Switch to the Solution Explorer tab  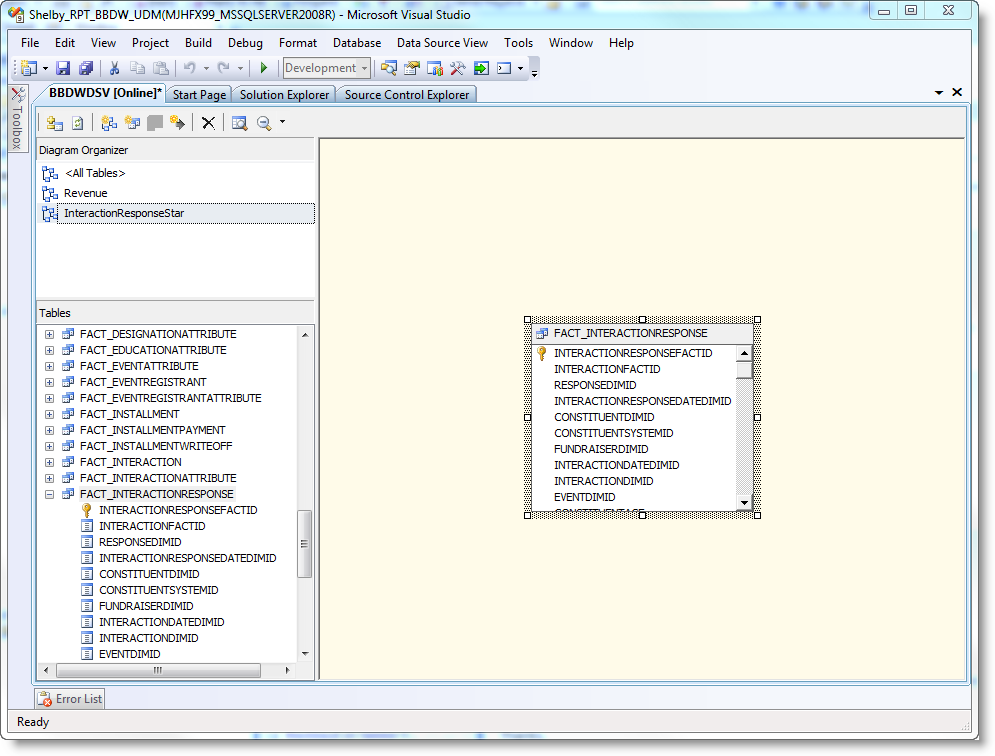284,95
